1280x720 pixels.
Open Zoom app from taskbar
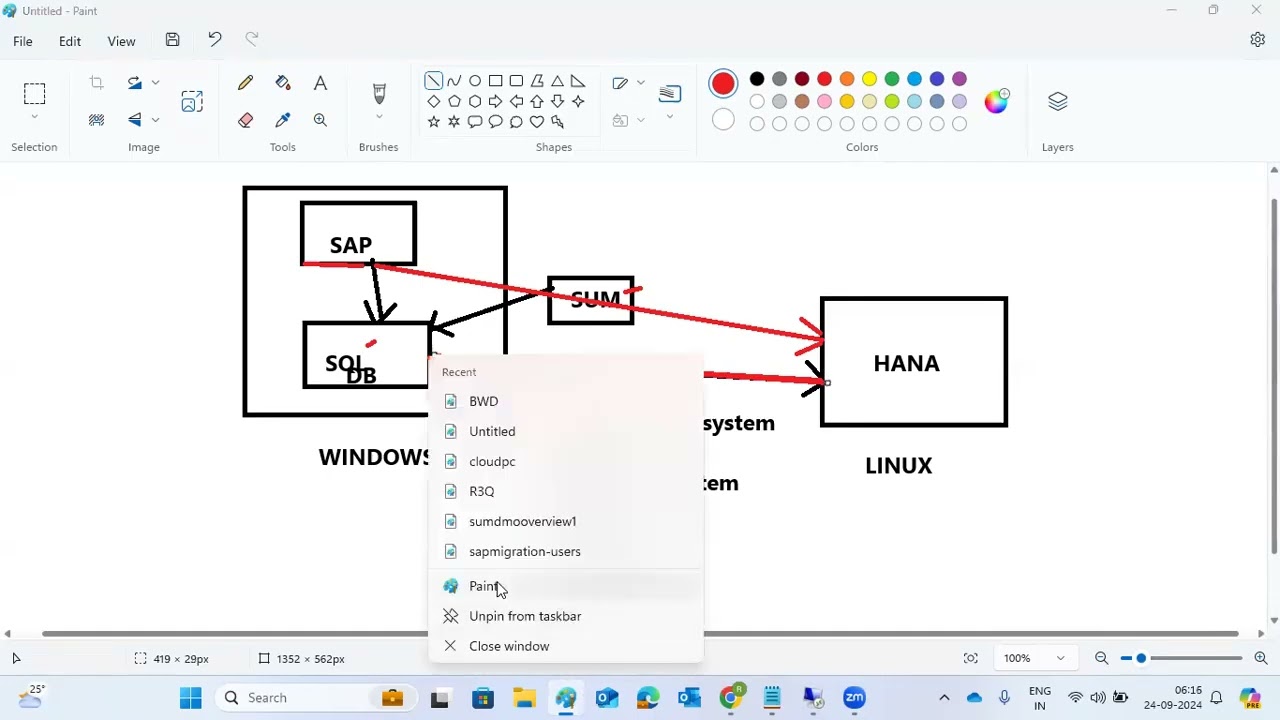(854, 698)
